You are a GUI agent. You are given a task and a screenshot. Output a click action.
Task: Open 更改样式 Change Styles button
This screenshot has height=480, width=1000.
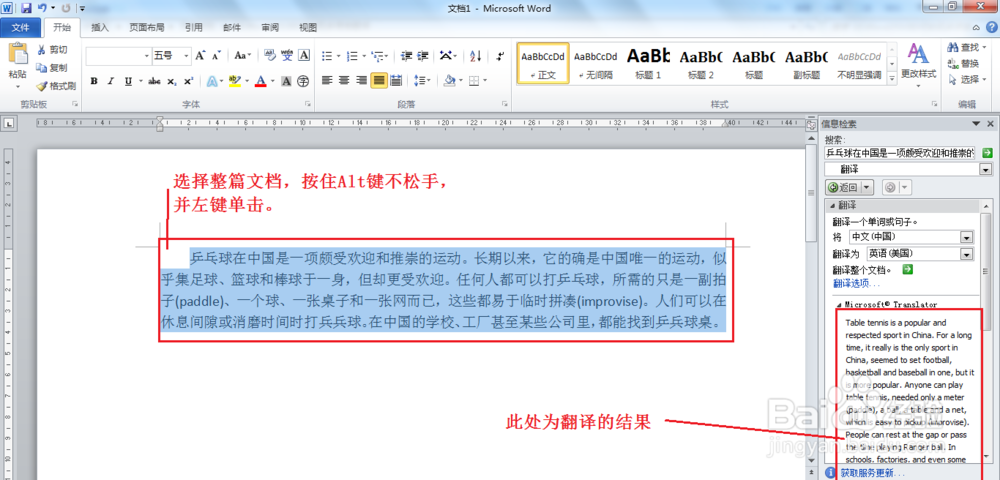click(918, 64)
